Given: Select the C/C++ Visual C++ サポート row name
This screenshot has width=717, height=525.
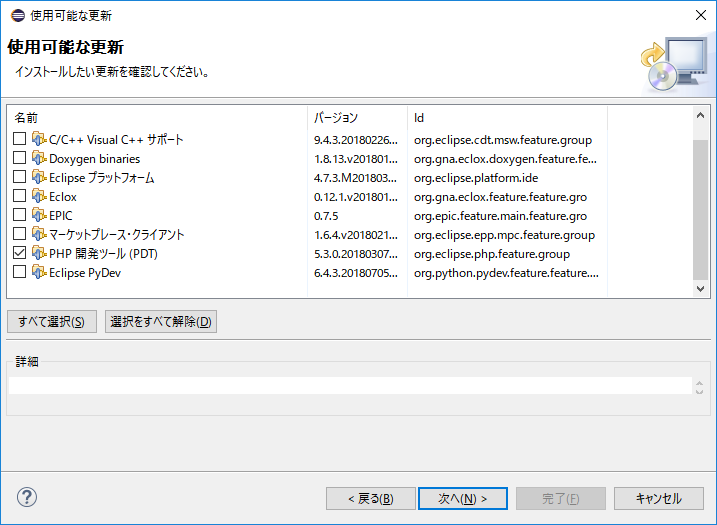Looking at the screenshot, I should pos(116,139).
